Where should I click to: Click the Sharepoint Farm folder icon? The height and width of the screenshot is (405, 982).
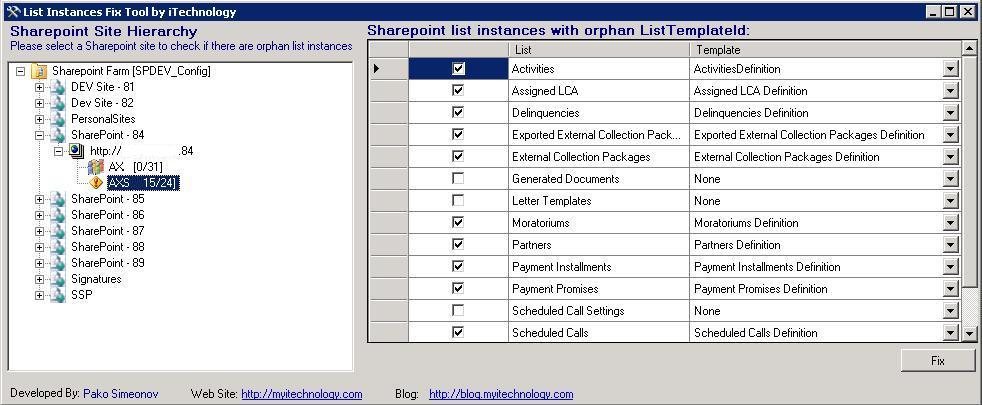click(x=39, y=71)
